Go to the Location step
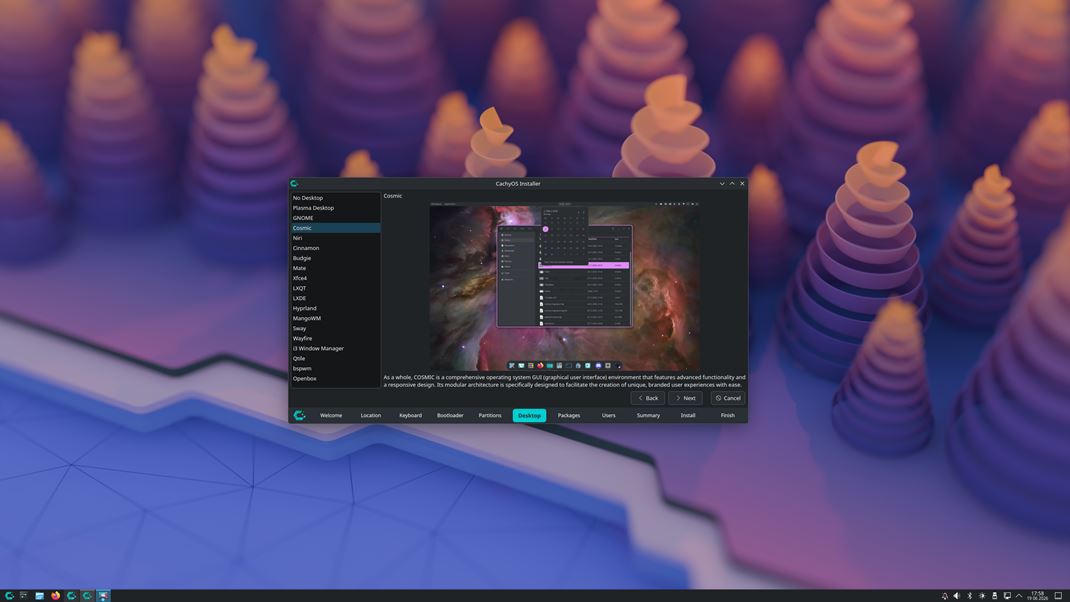The height and width of the screenshot is (602, 1070). point(371,415)
